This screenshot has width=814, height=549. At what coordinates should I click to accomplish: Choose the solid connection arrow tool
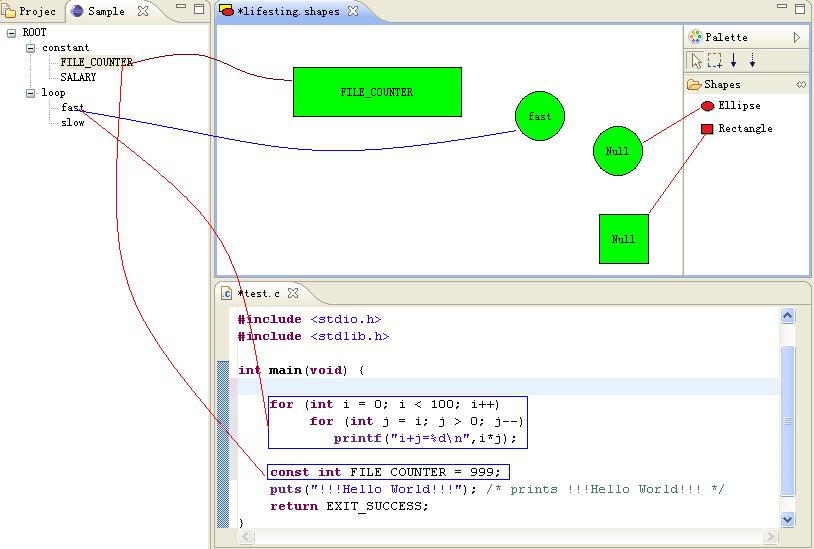coord(734,61)
